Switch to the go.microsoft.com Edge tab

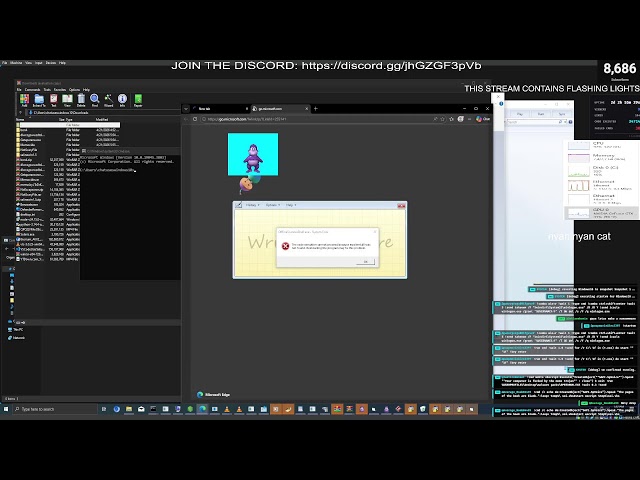280,109
